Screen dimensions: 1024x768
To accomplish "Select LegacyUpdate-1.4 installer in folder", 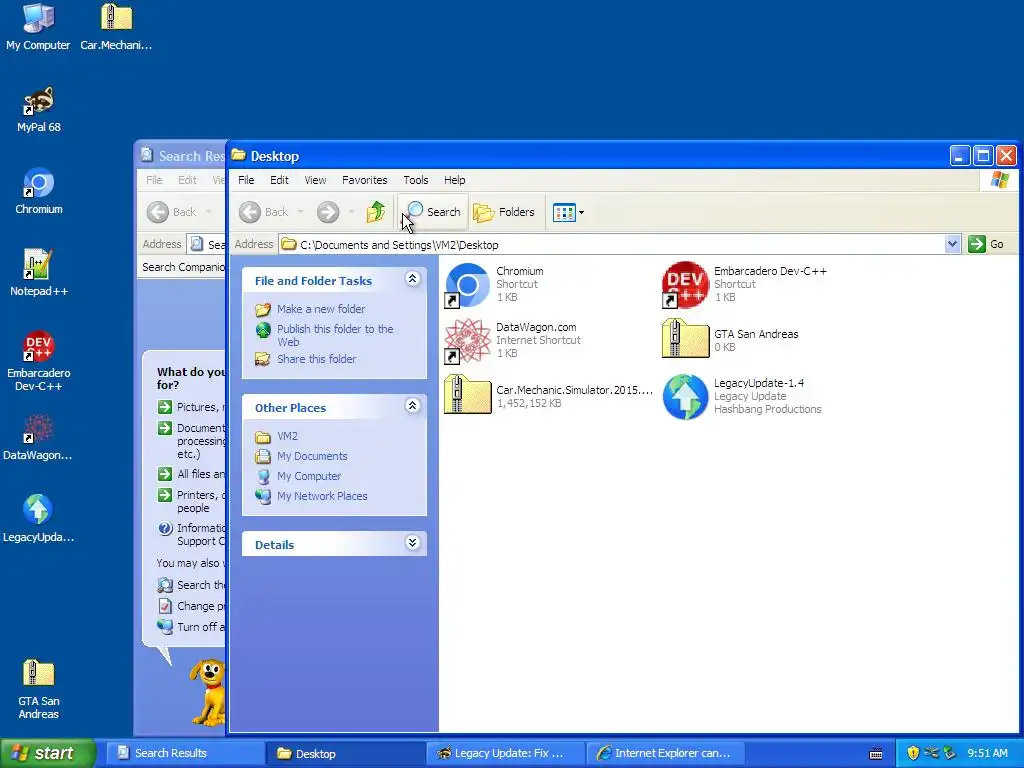I will [742, 396].
